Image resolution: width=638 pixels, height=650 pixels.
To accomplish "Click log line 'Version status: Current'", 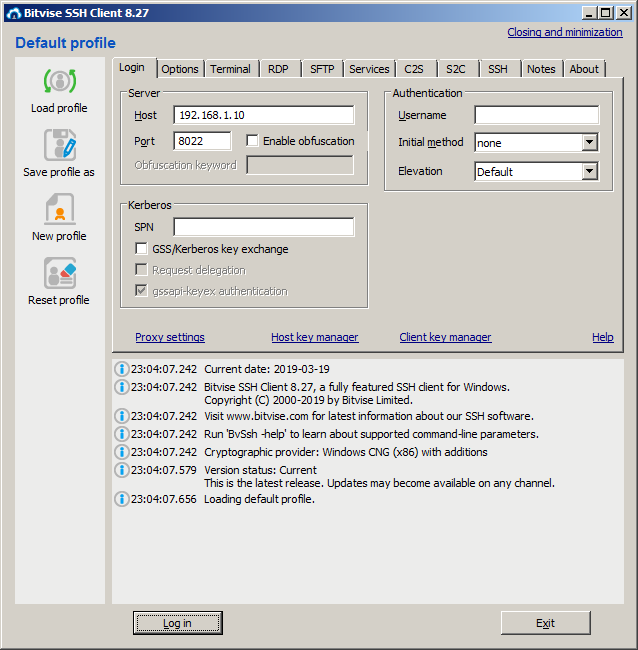I will click(260, 470).
